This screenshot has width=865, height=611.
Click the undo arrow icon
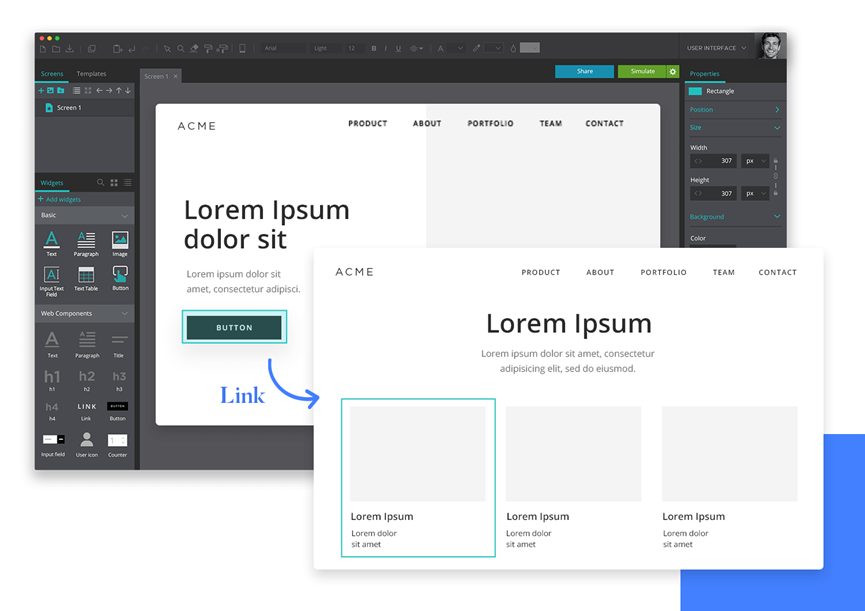tap(132, 49)
